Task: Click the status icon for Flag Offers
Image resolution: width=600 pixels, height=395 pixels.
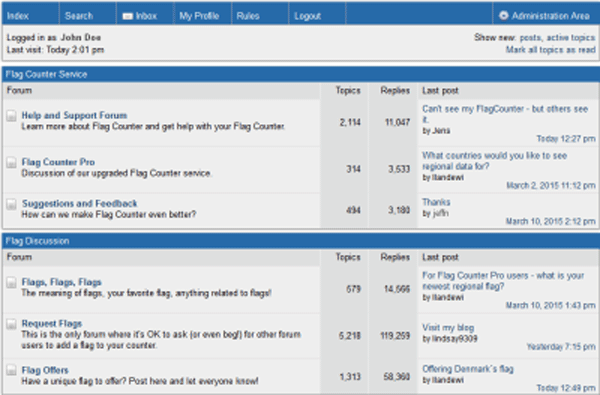Action: coord(11,370)
